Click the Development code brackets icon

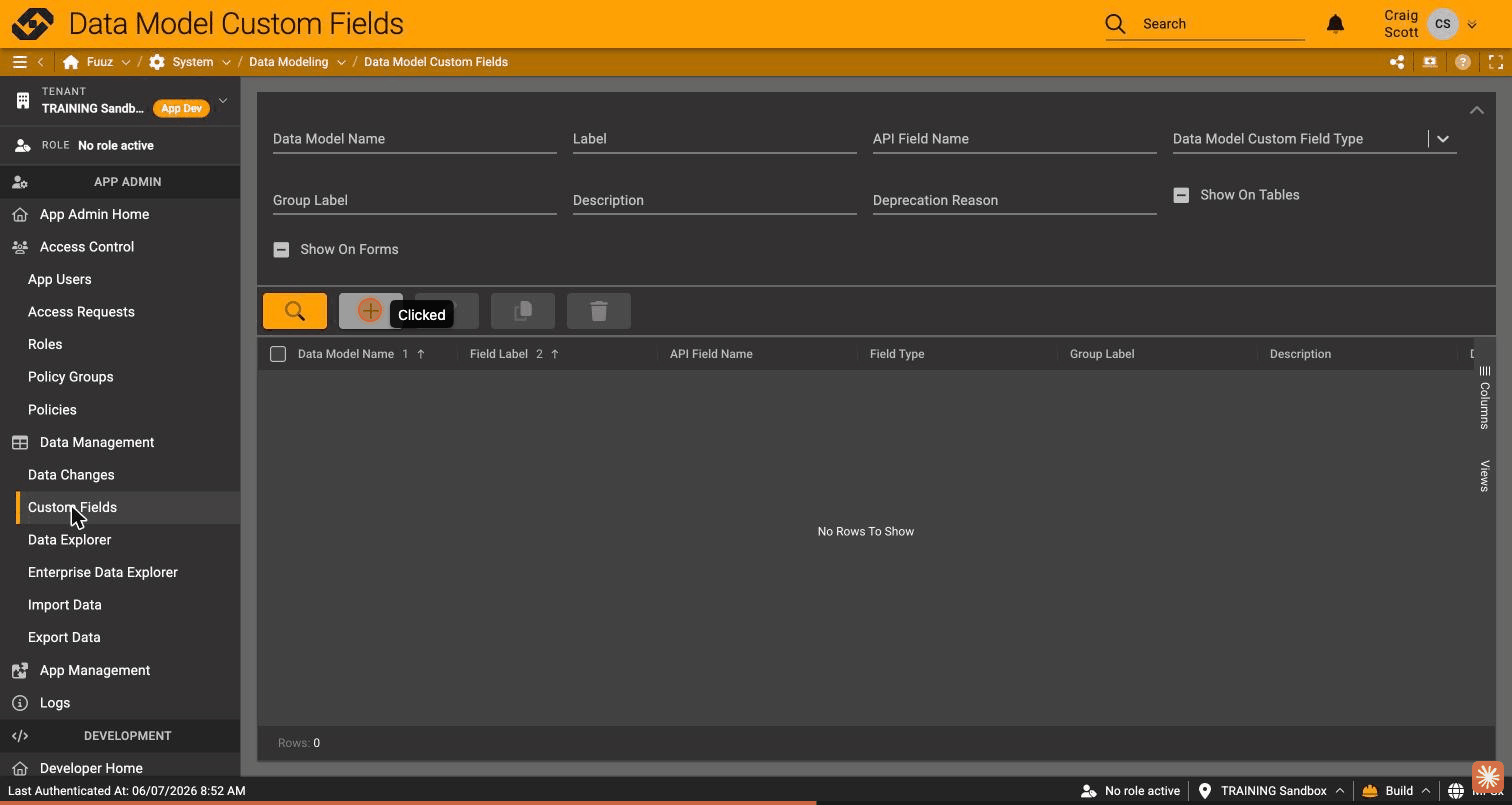[20, 736]
